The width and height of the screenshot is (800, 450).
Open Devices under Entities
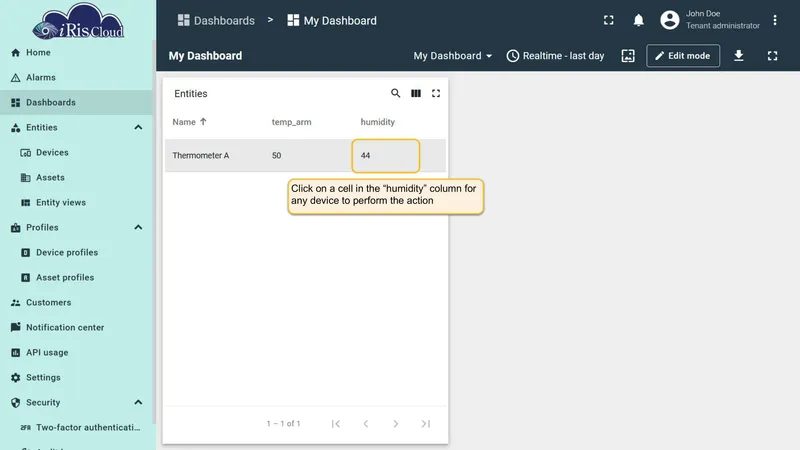(77, 153)
